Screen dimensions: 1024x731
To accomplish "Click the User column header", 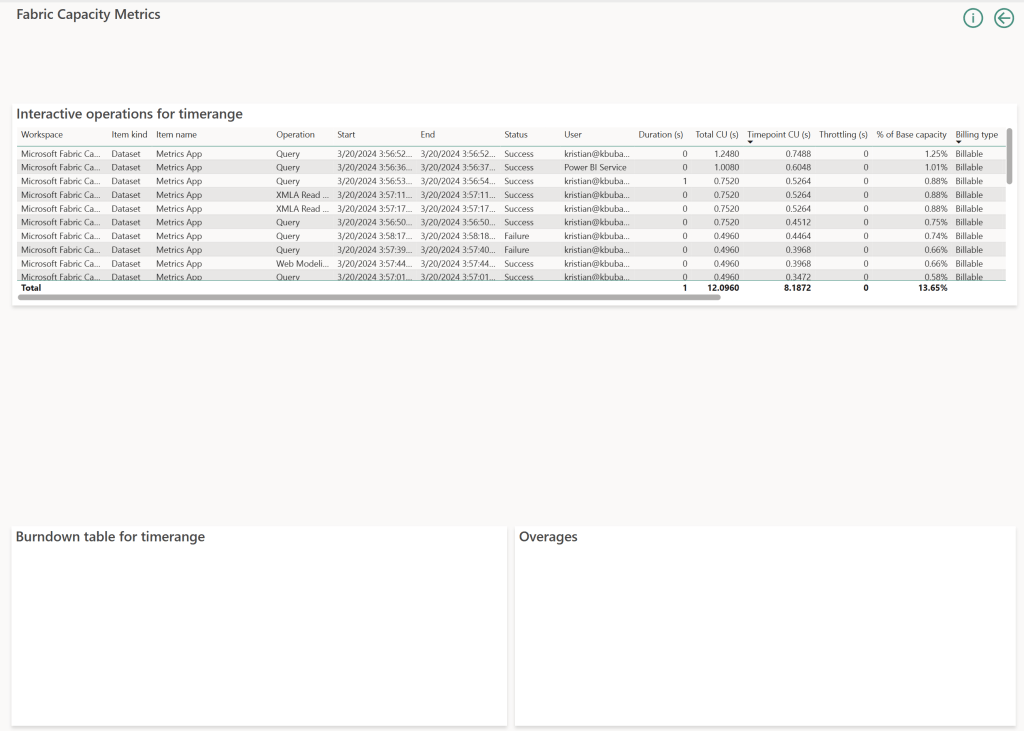I will tap(572, 134).
